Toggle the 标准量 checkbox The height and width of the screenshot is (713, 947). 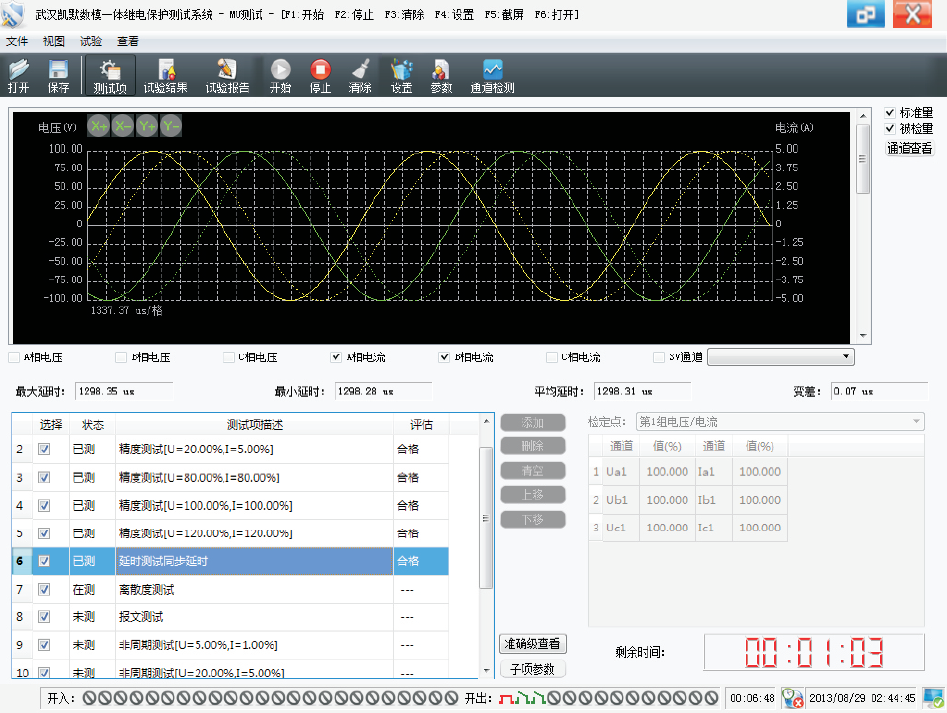[890, 113]
